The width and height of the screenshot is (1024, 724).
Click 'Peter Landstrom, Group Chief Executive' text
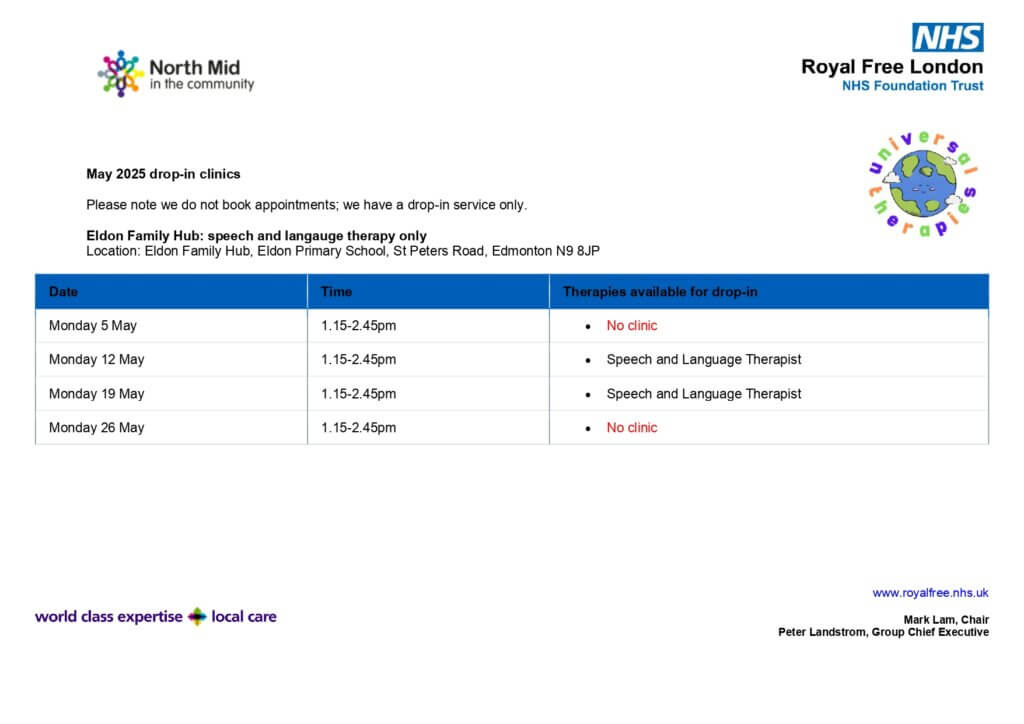pos(884,632)
